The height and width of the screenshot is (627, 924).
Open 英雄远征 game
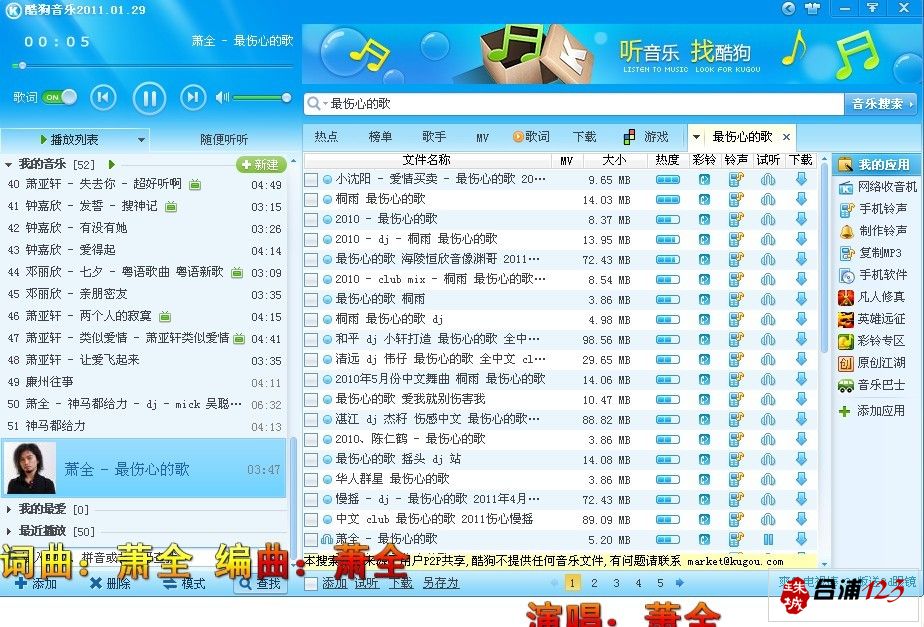pyautogui.click(x=871, y=319)
